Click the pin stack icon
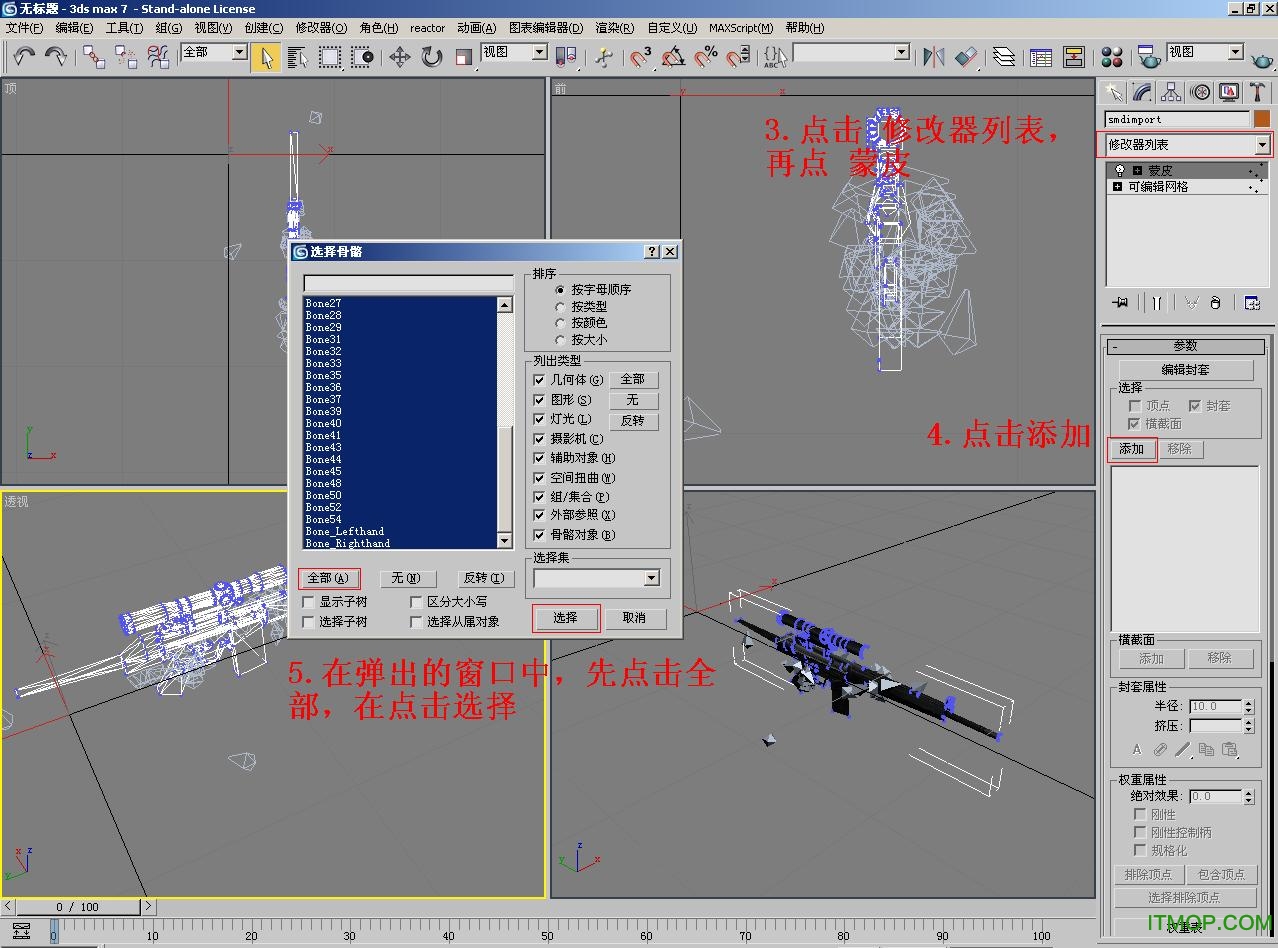Viewport: 1278px width, 948px height. [x=1120, y=303]
